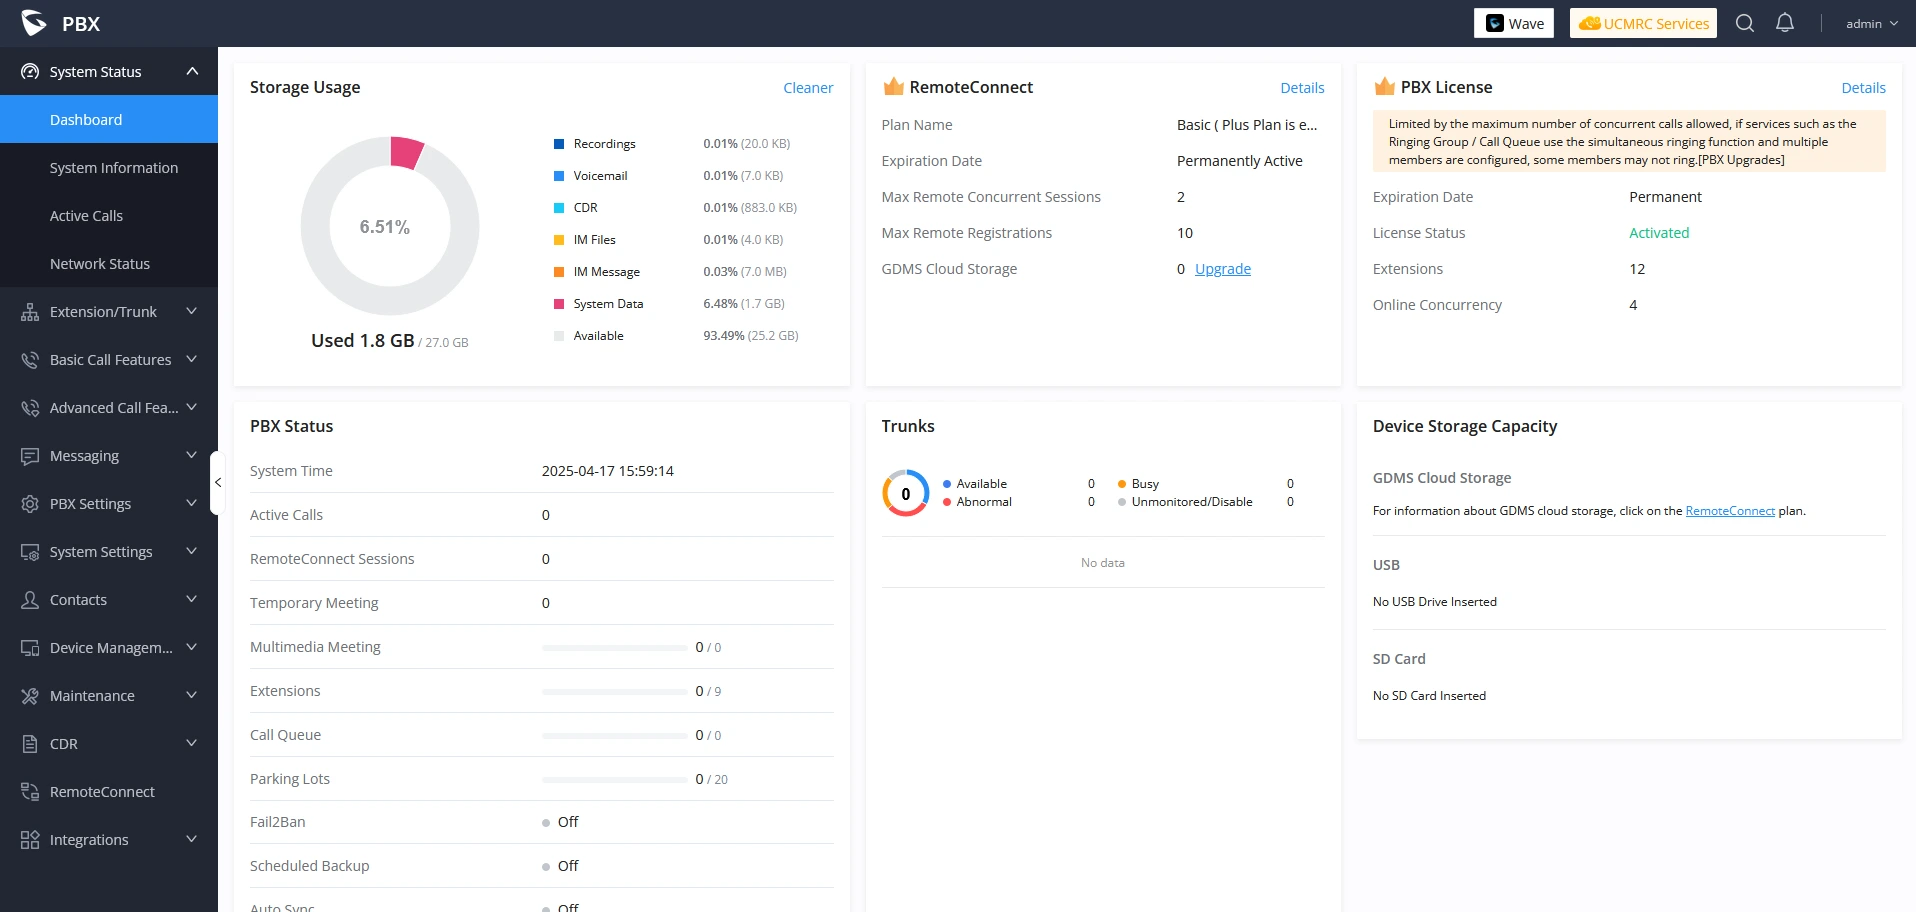Screen dimensions: 1916x912
Task: Click the Parking Lots progress bar
Action: coord(614,779)
